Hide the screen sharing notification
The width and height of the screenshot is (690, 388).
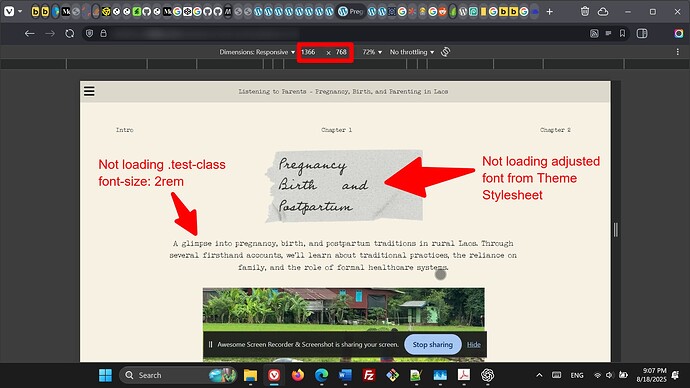[x=473, y=344]
